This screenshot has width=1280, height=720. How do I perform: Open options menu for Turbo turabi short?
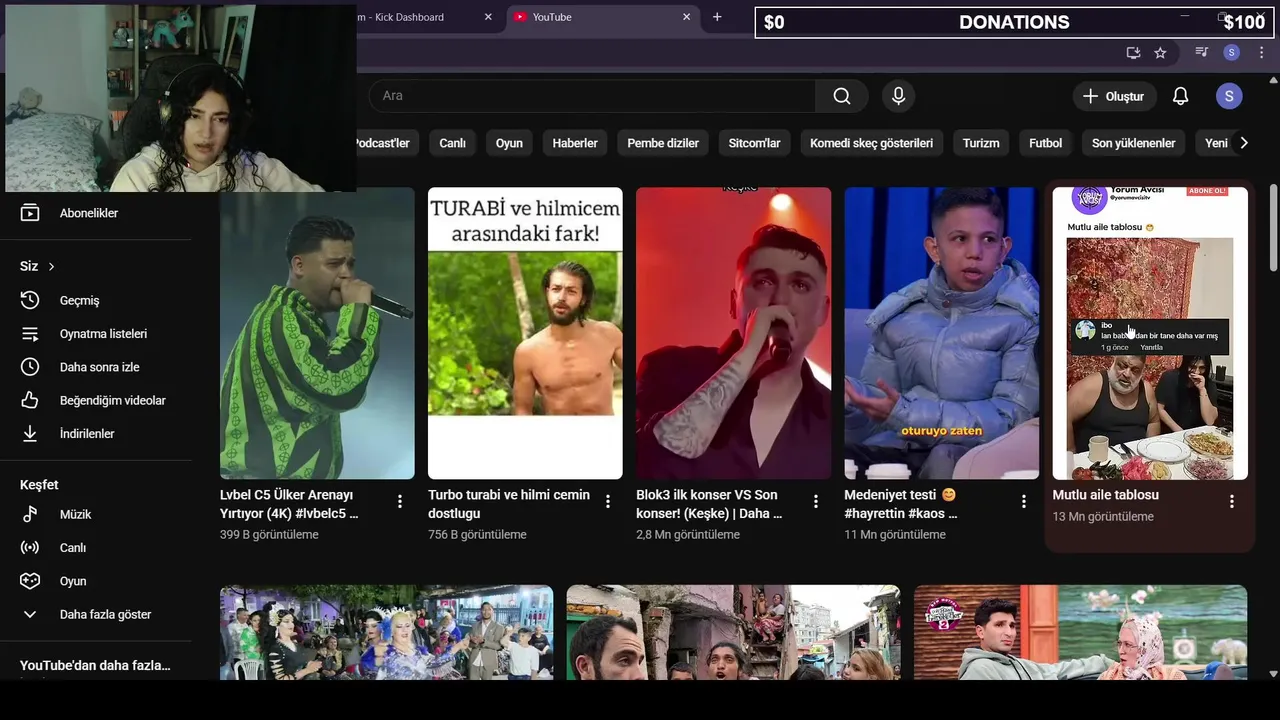(x=608, y=501)
